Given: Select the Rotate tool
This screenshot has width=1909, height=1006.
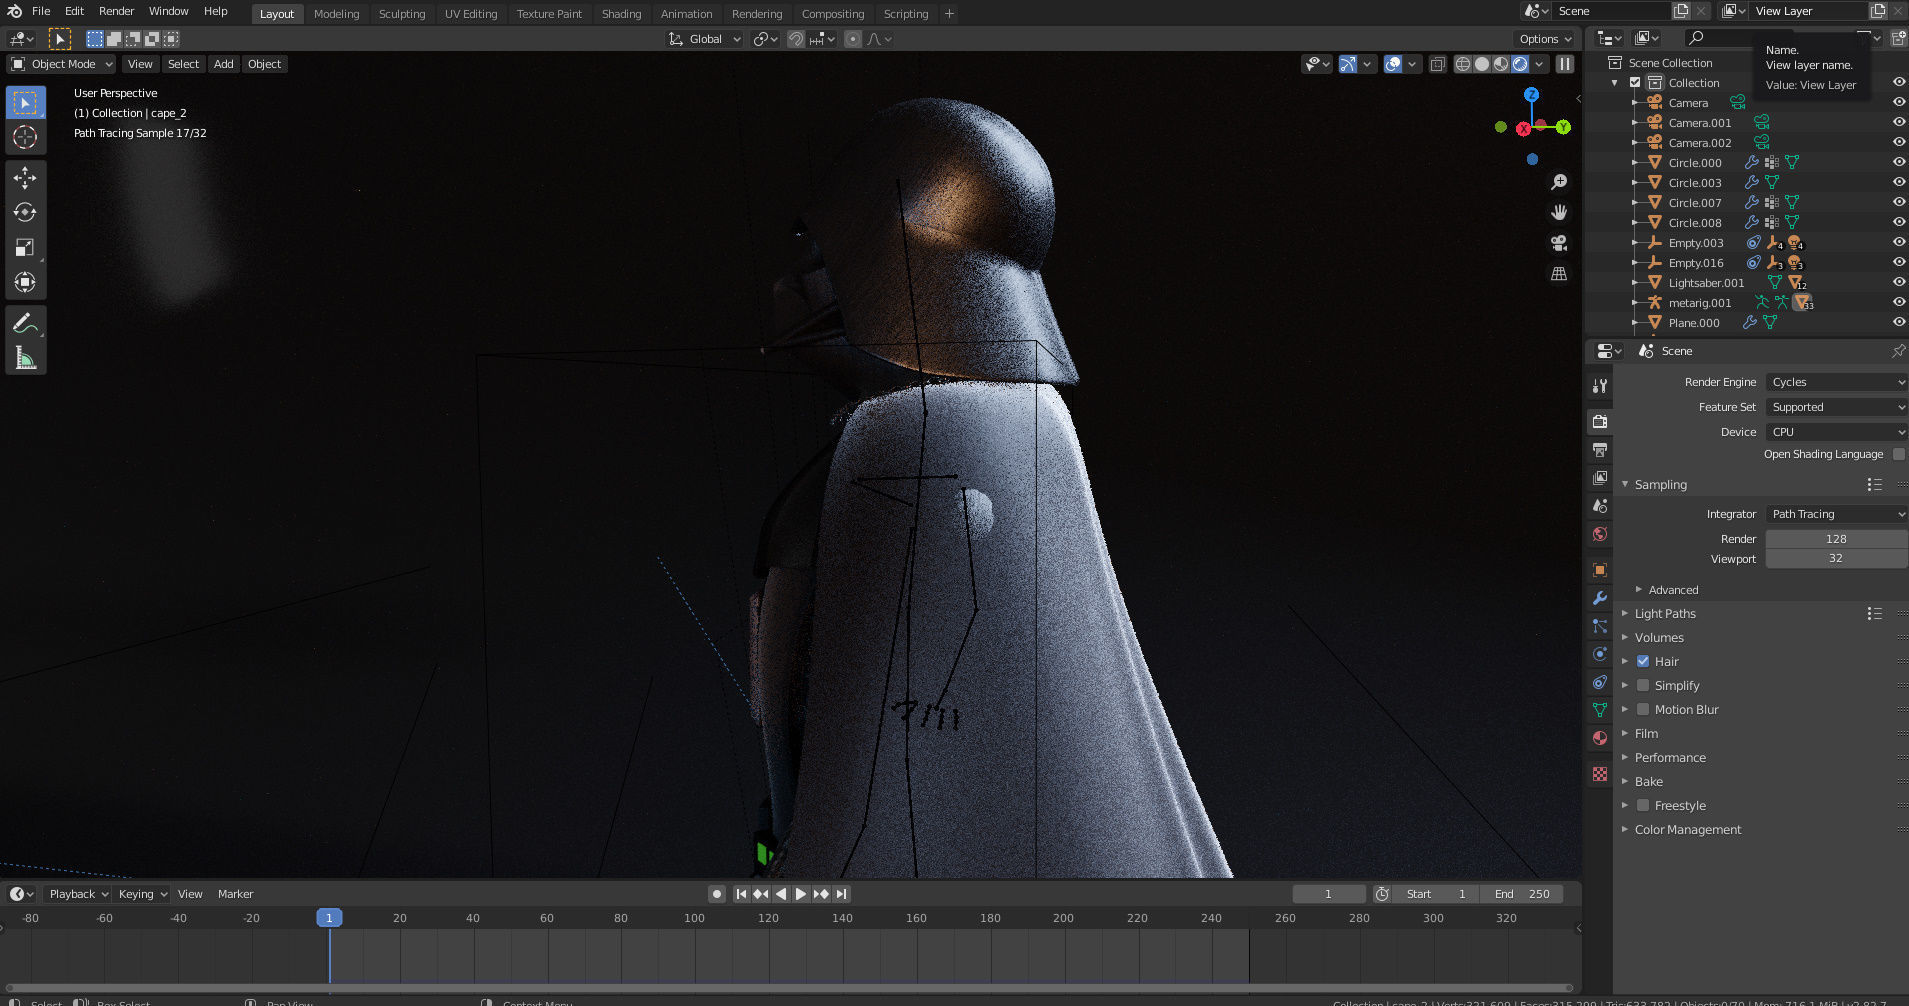Looking at the screenshot, I should (25, 213).
